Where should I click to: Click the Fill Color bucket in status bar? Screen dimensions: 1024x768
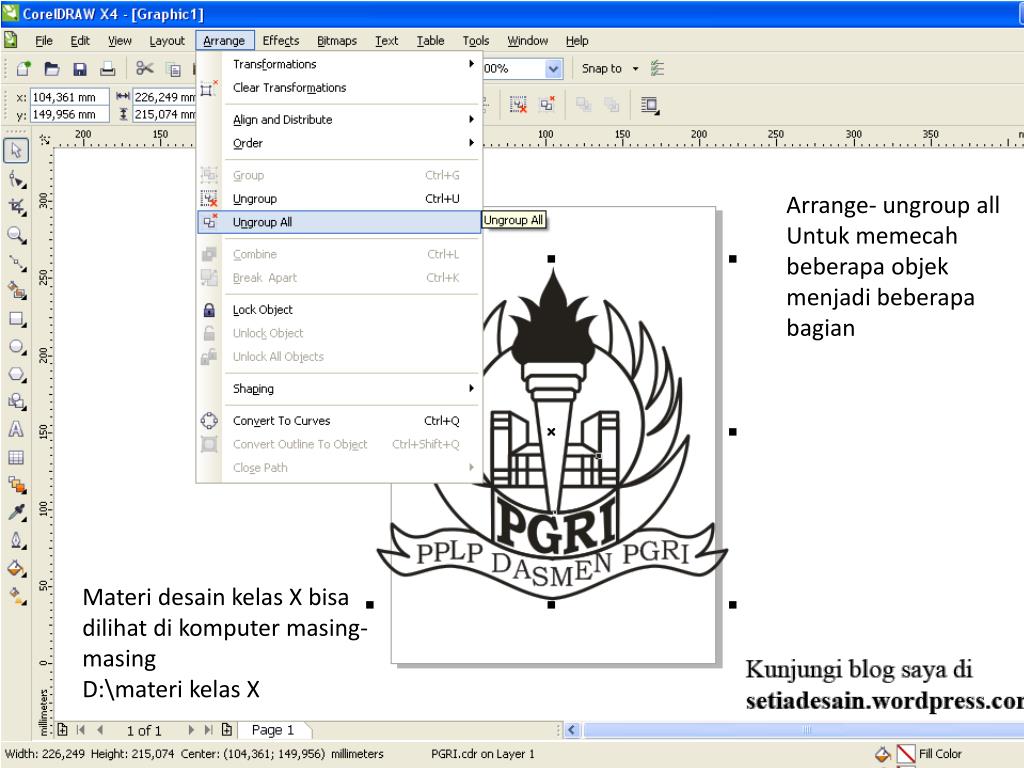tap(883, 754)
